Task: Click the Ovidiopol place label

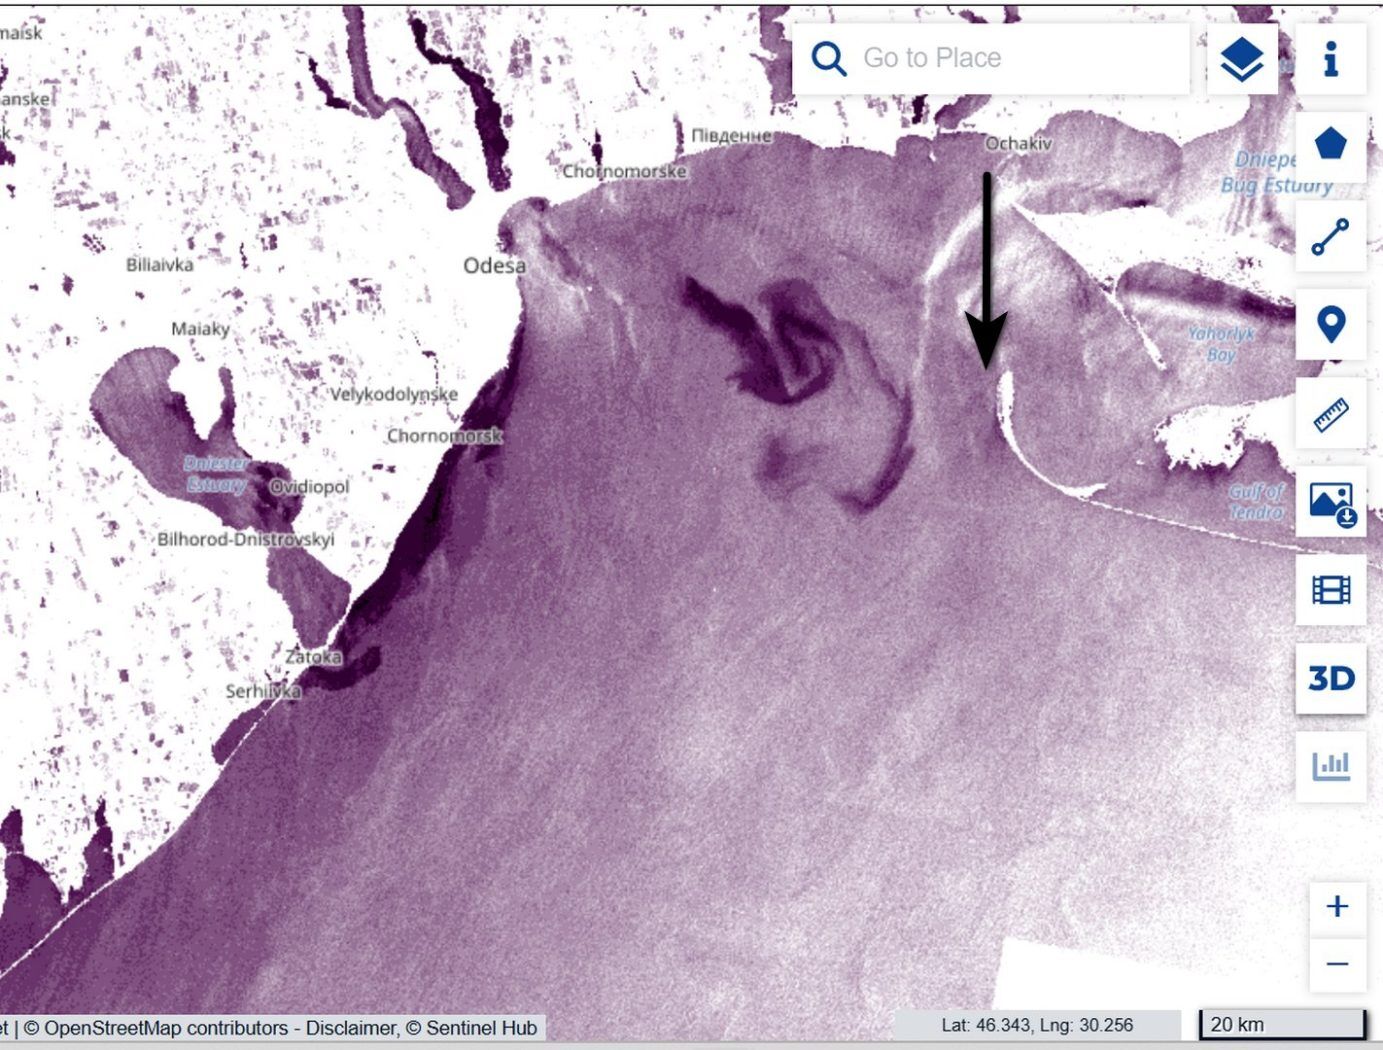Action: coord(309,486)
